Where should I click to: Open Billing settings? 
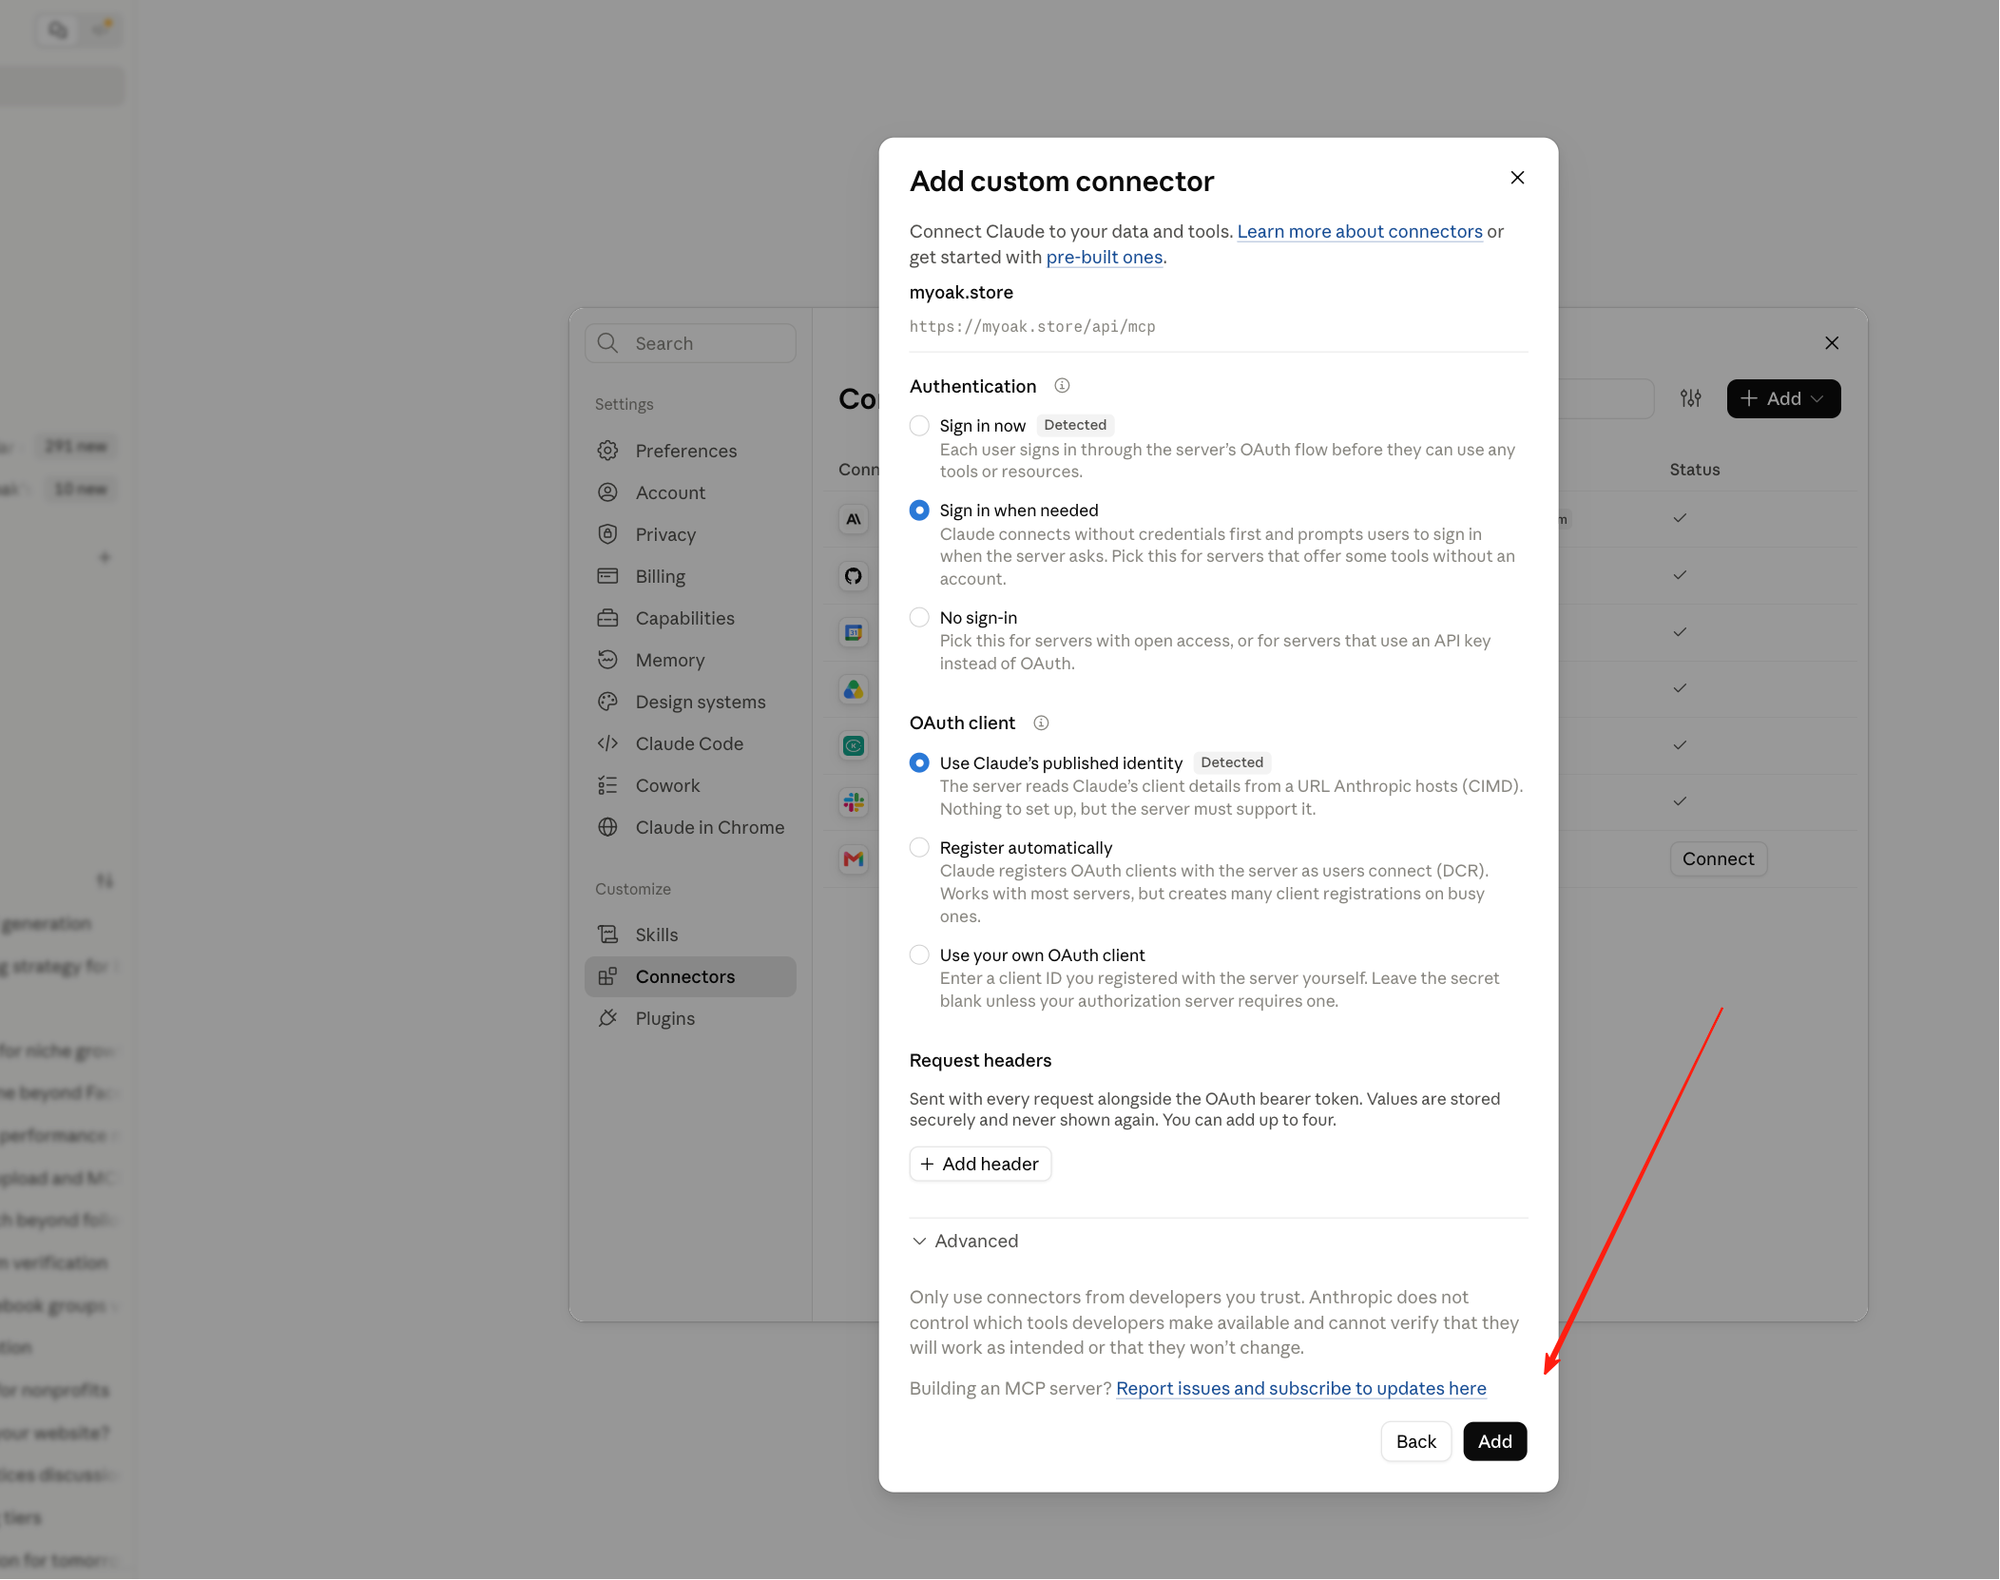690,577
